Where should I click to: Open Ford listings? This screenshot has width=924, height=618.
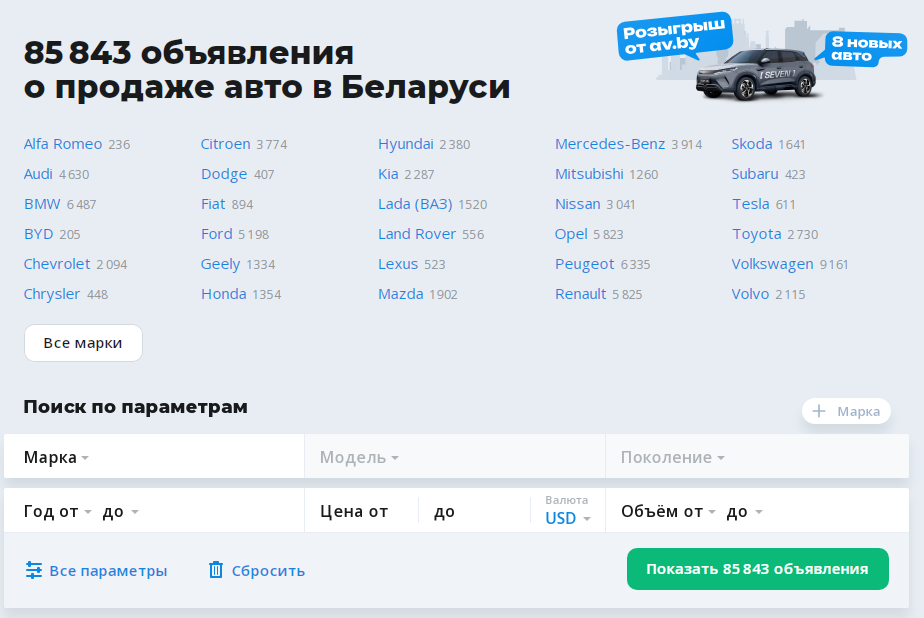click(217, 234)
